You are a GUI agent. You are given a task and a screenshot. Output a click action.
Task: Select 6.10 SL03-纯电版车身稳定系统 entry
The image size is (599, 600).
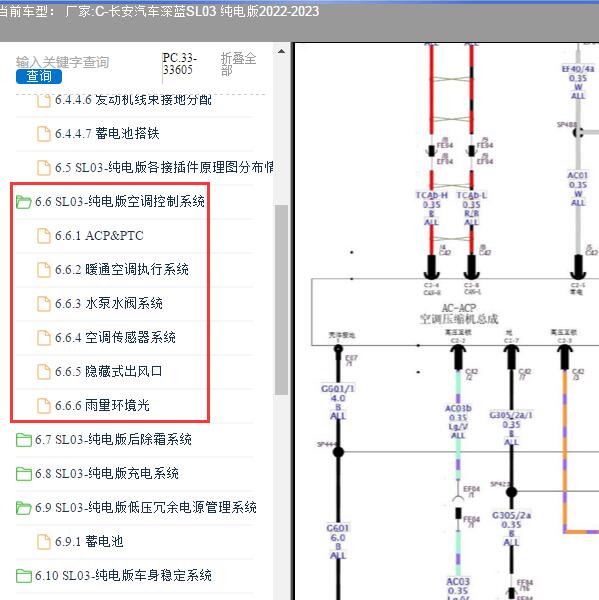click(x=123, y=575)
